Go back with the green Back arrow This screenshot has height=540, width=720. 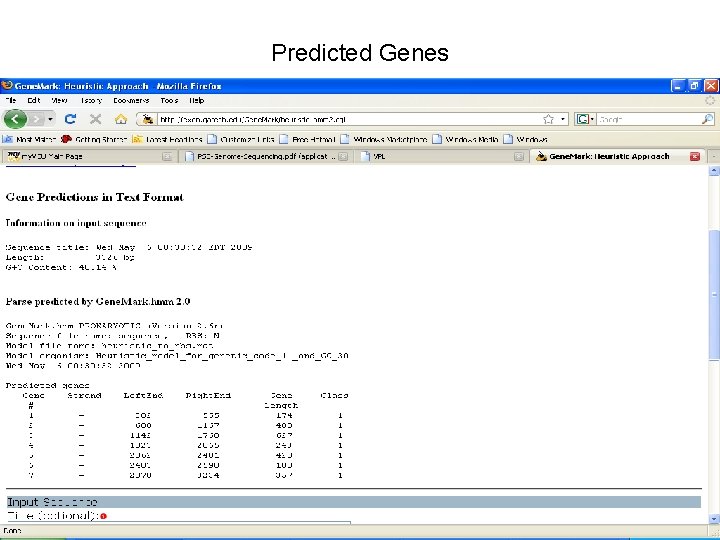[x=15, y=119]
